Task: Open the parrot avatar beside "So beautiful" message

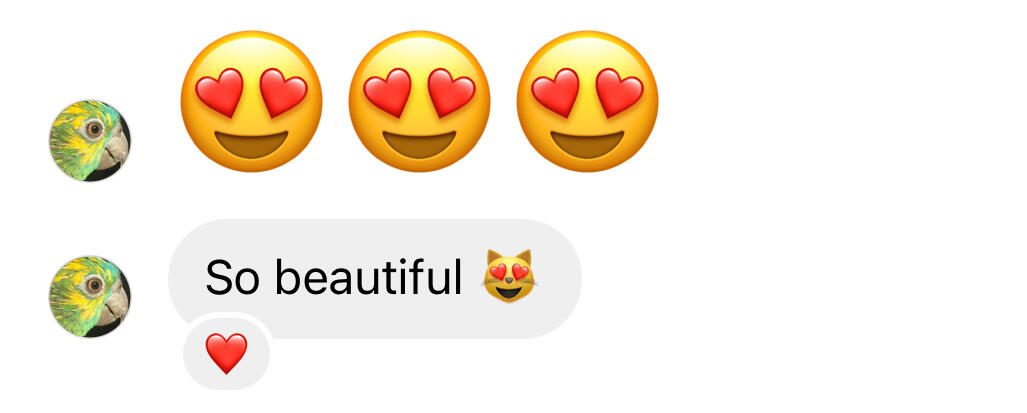Action: click(x=90, y=296)
